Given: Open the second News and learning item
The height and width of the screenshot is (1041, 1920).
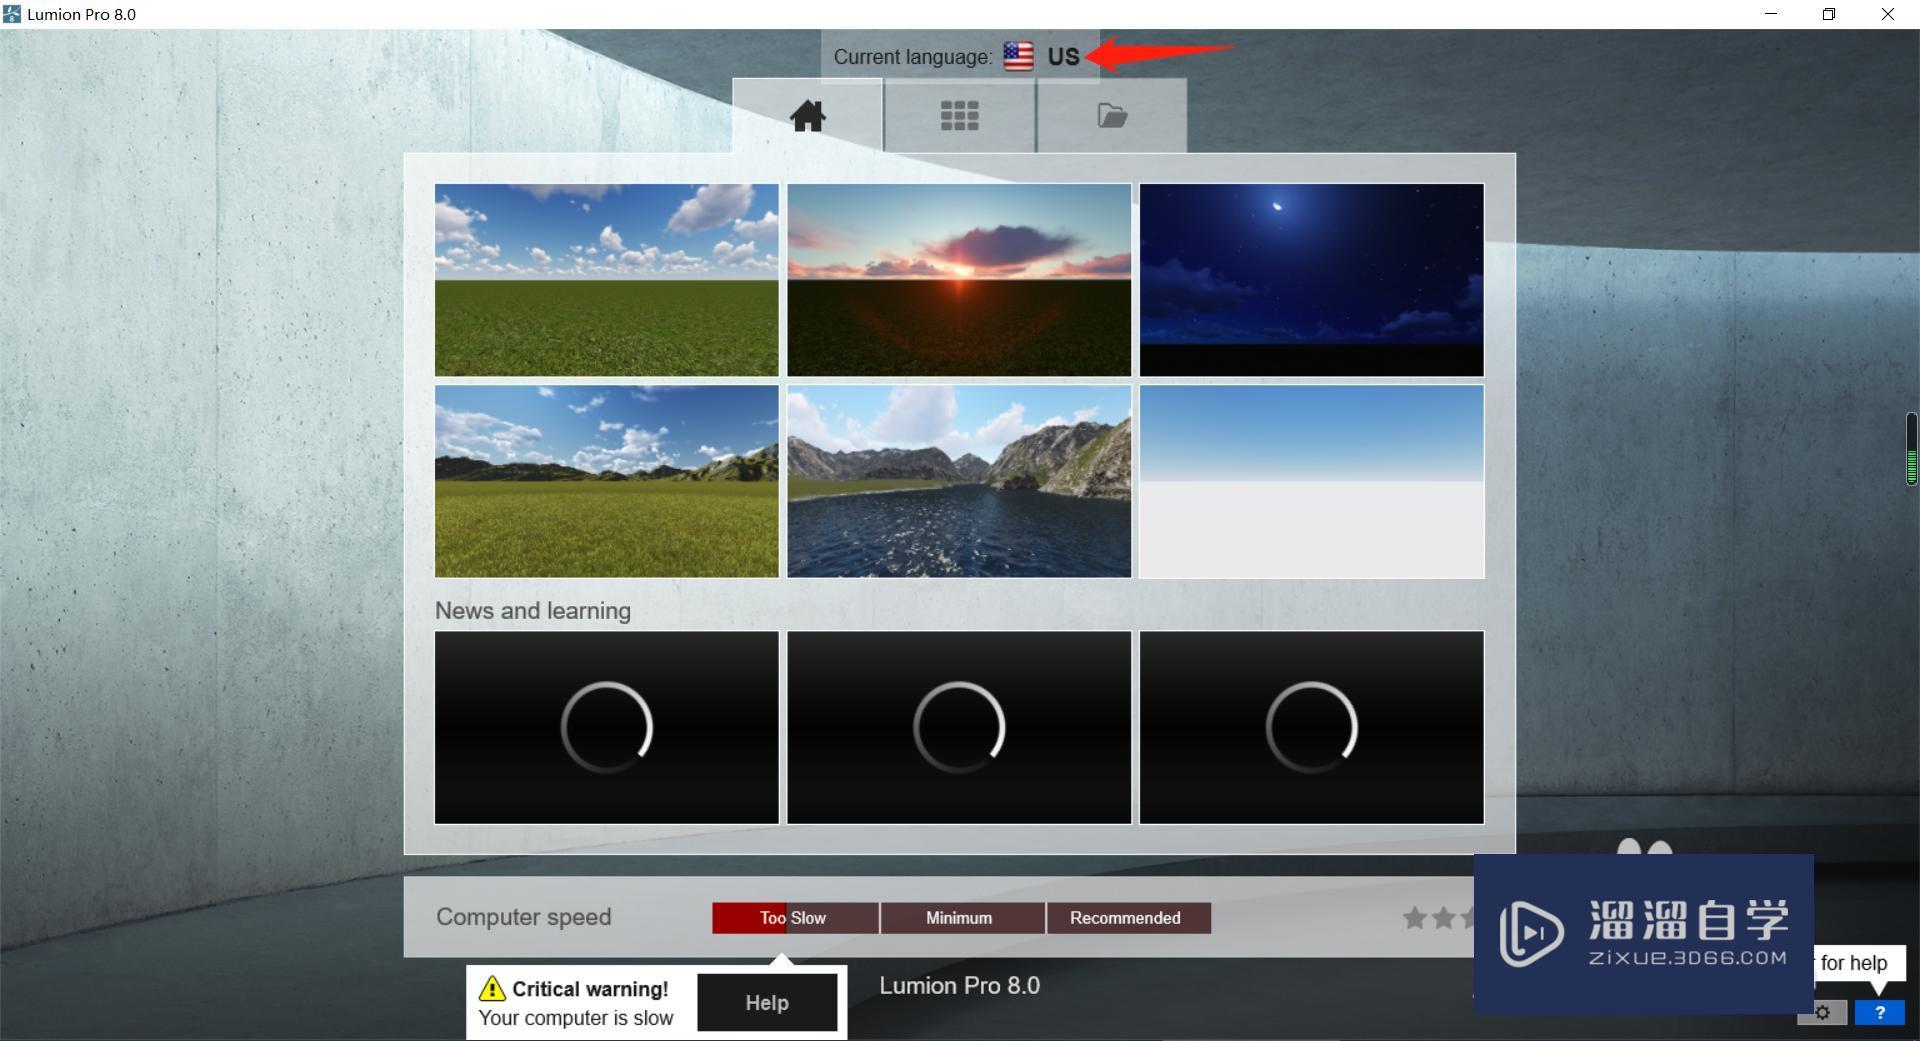Looking at the screenshot, I should (x=959, y=727).
